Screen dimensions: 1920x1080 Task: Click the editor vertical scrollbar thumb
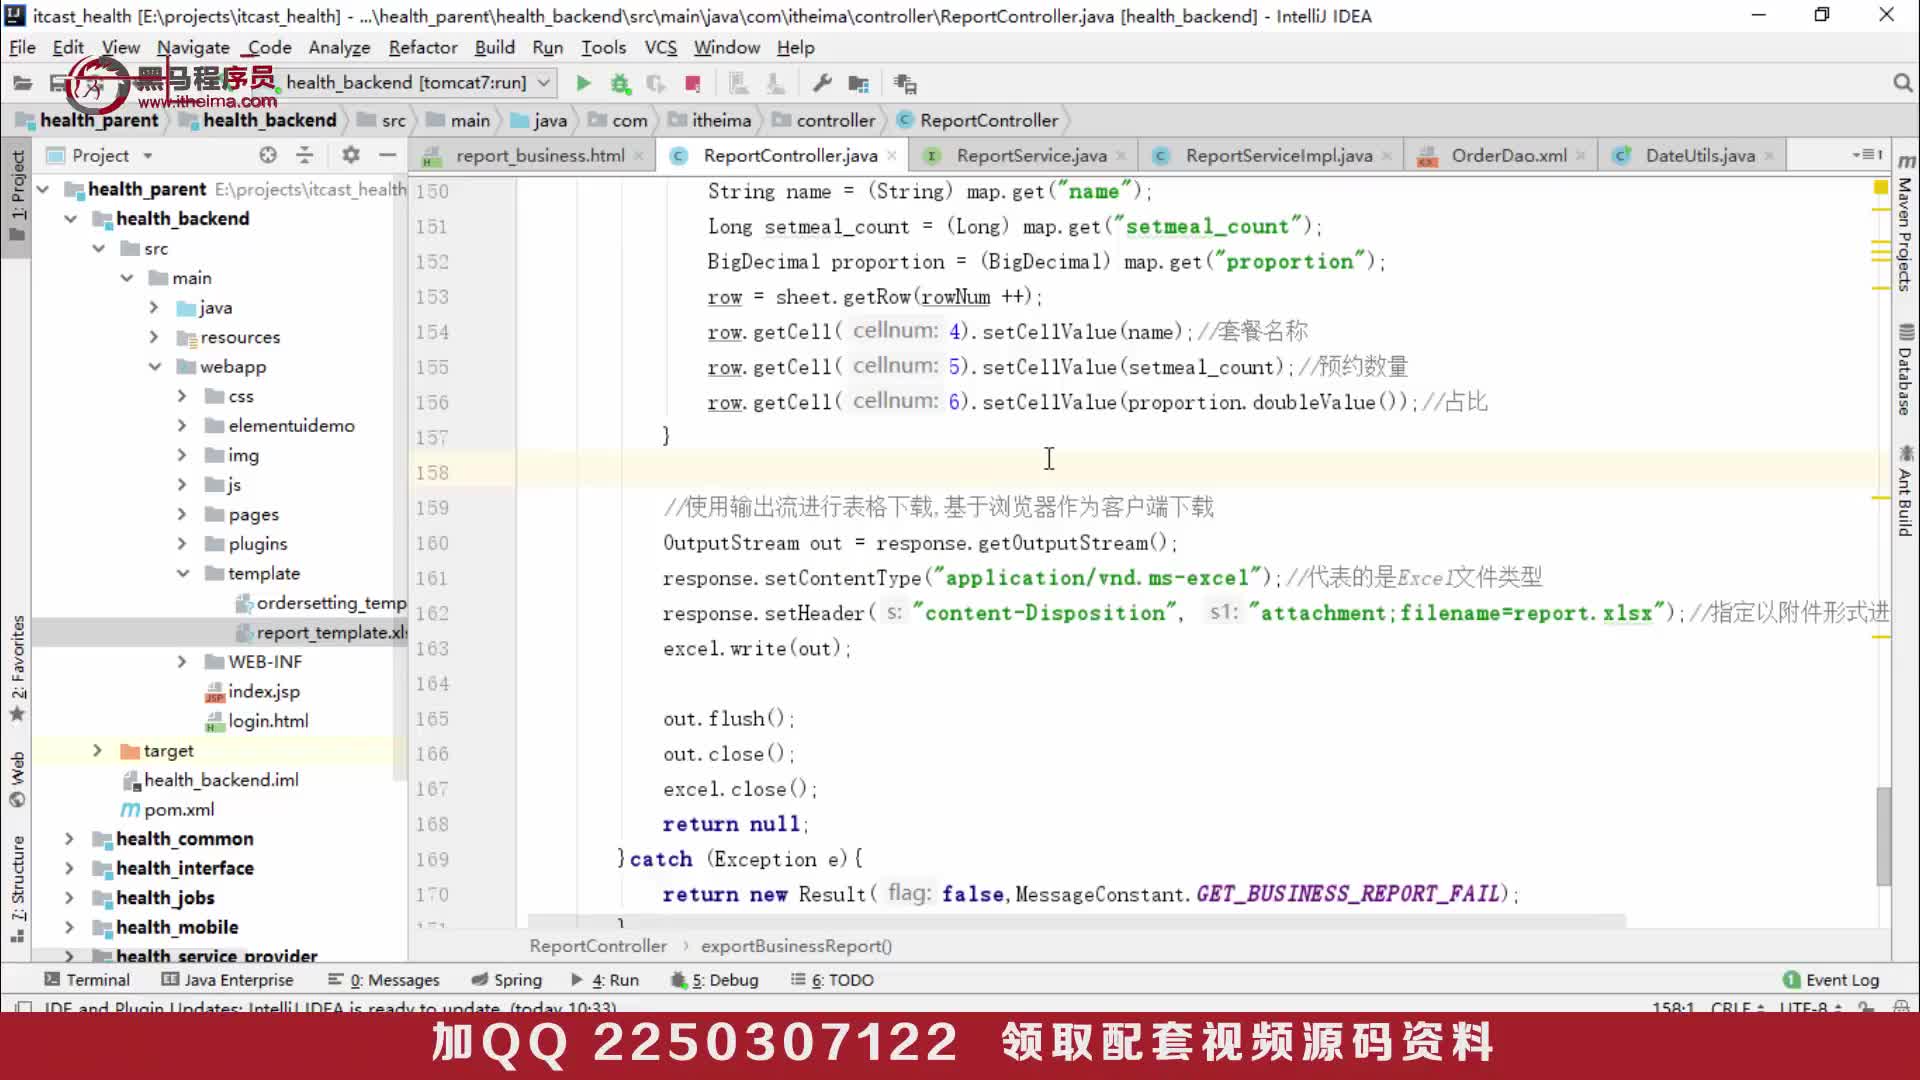[x=1883, y=836]
